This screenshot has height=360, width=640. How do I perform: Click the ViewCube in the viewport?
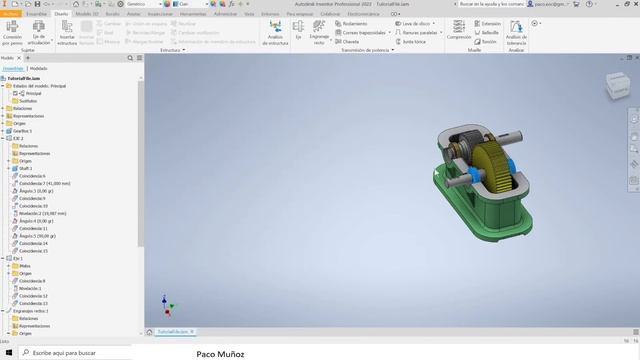[x=618, y=85]
